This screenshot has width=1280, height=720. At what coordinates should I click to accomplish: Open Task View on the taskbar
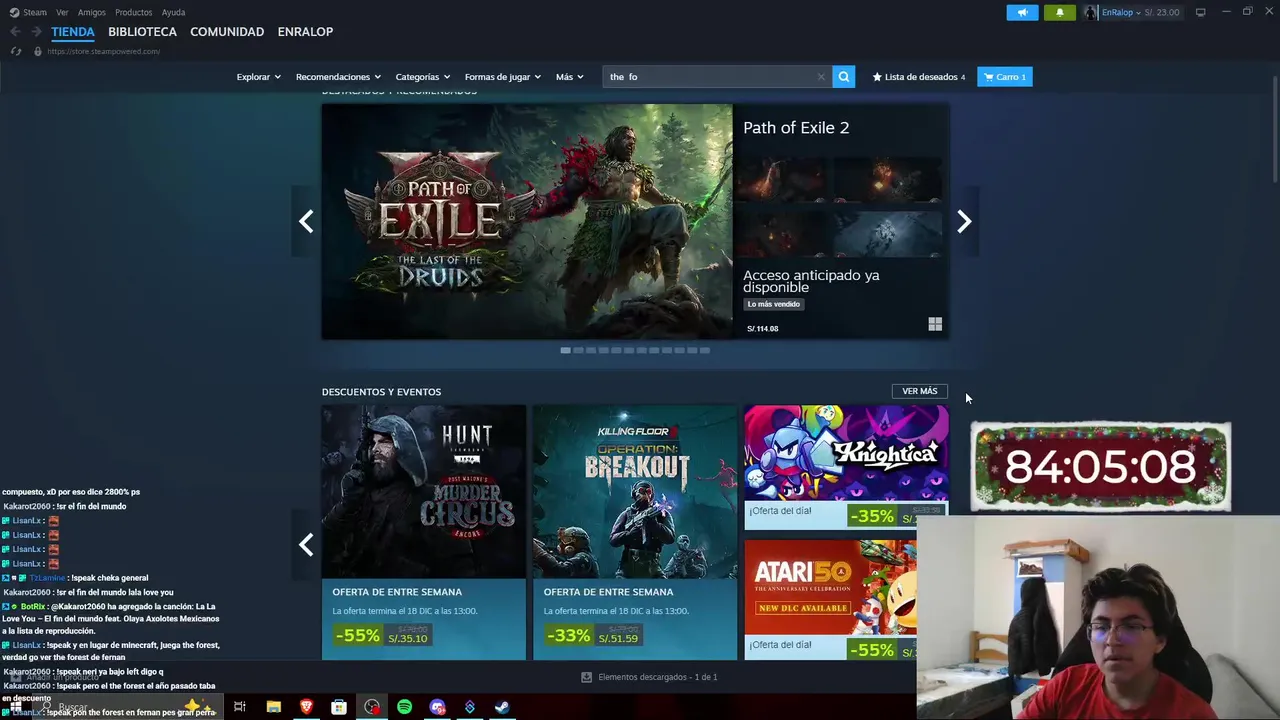[x=240, y=707]
